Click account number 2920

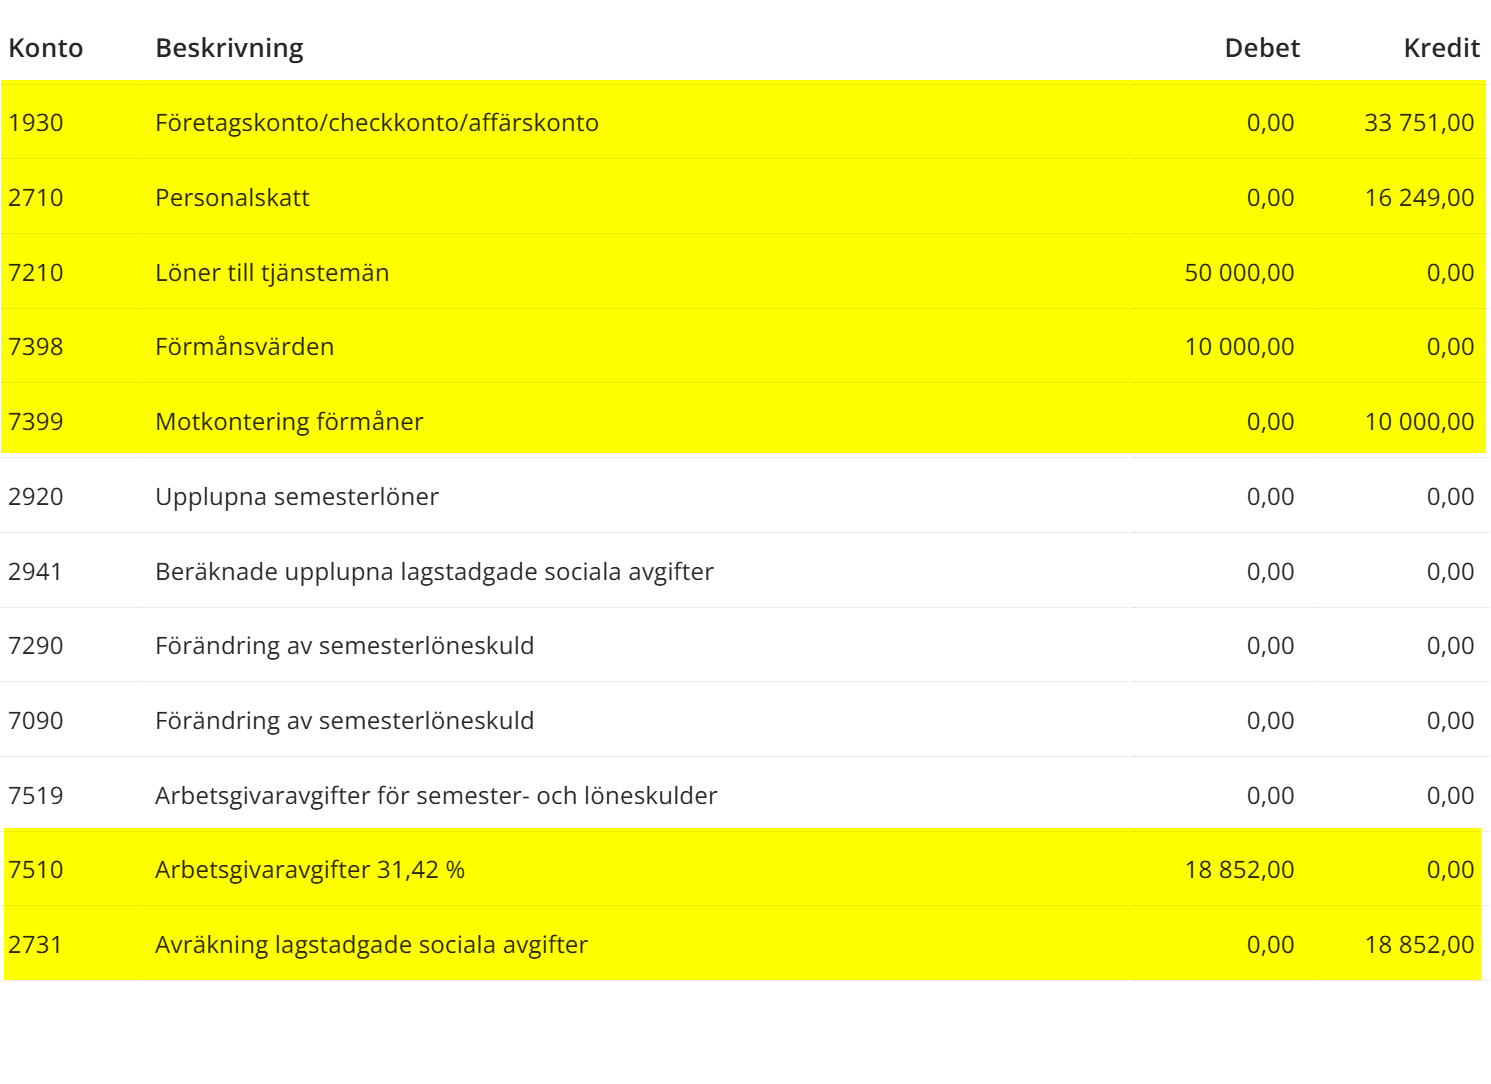coord(36,497)
